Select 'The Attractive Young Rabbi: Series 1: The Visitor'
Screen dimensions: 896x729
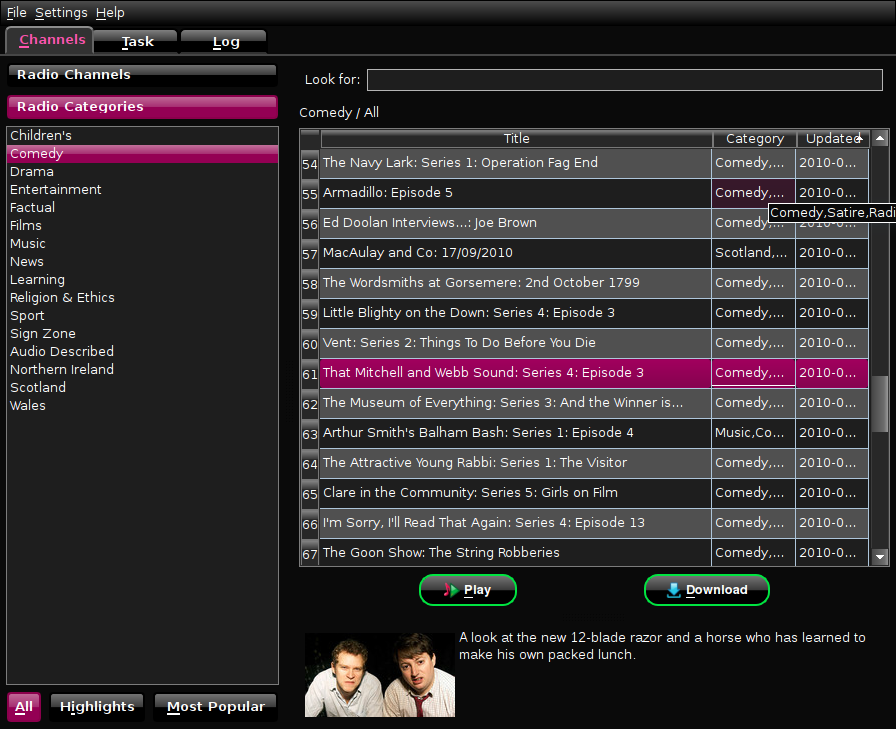[515, 463]
